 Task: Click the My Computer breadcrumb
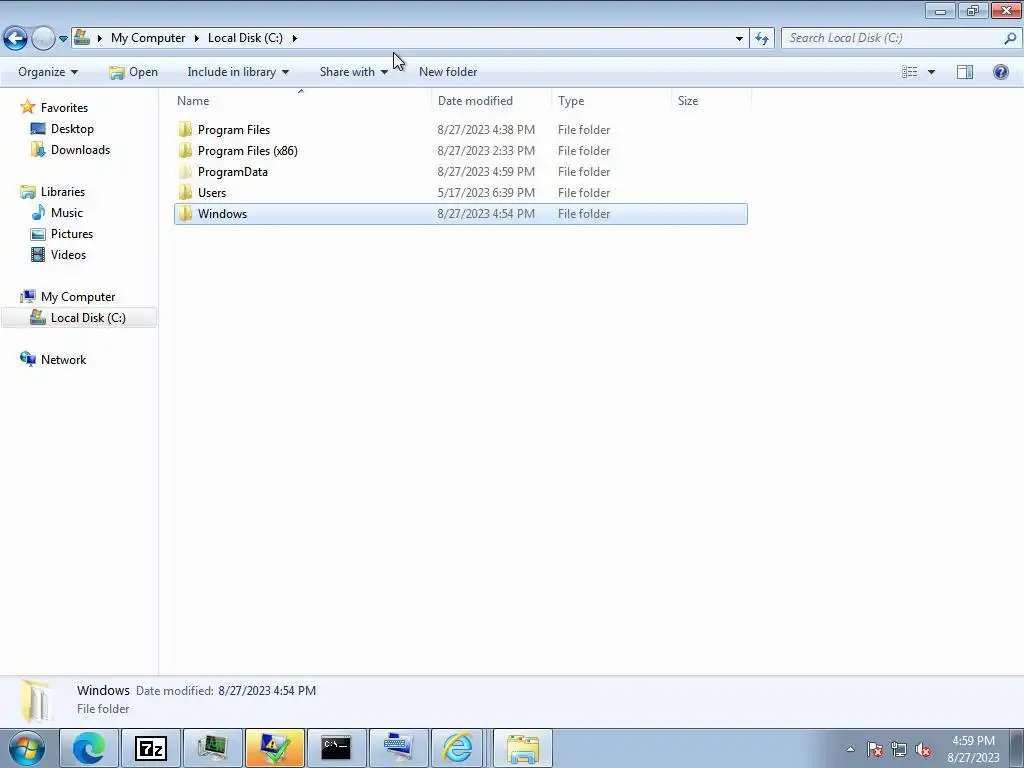pos(148,38)
